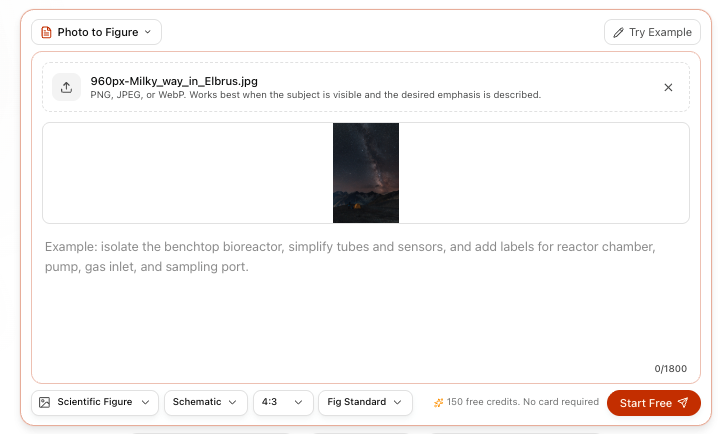Viewport: 723px width, 434px height.
Task: Open the Photo to Figure mode dropdown
Action: 96,32
